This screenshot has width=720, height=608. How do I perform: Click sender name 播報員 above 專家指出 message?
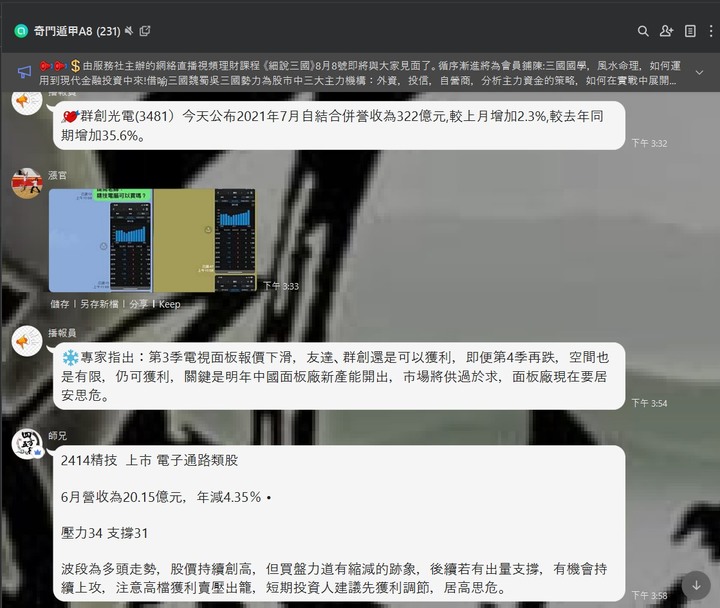point(62,333)
